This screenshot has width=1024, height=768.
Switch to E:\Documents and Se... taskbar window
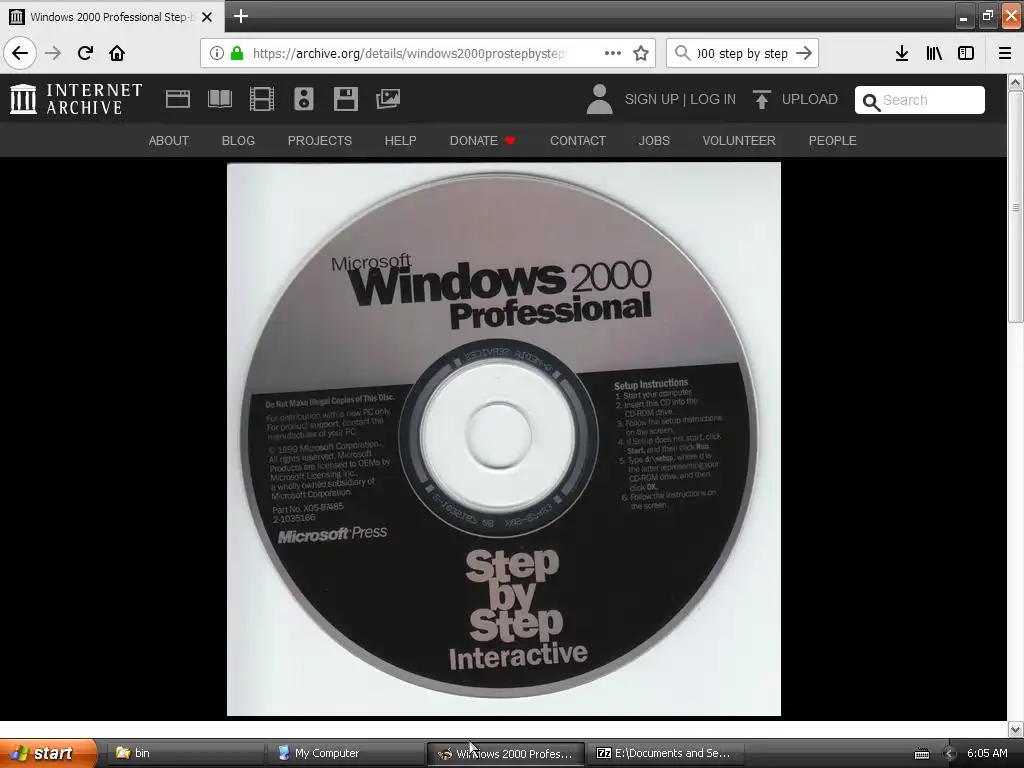(x=665, y=753)
